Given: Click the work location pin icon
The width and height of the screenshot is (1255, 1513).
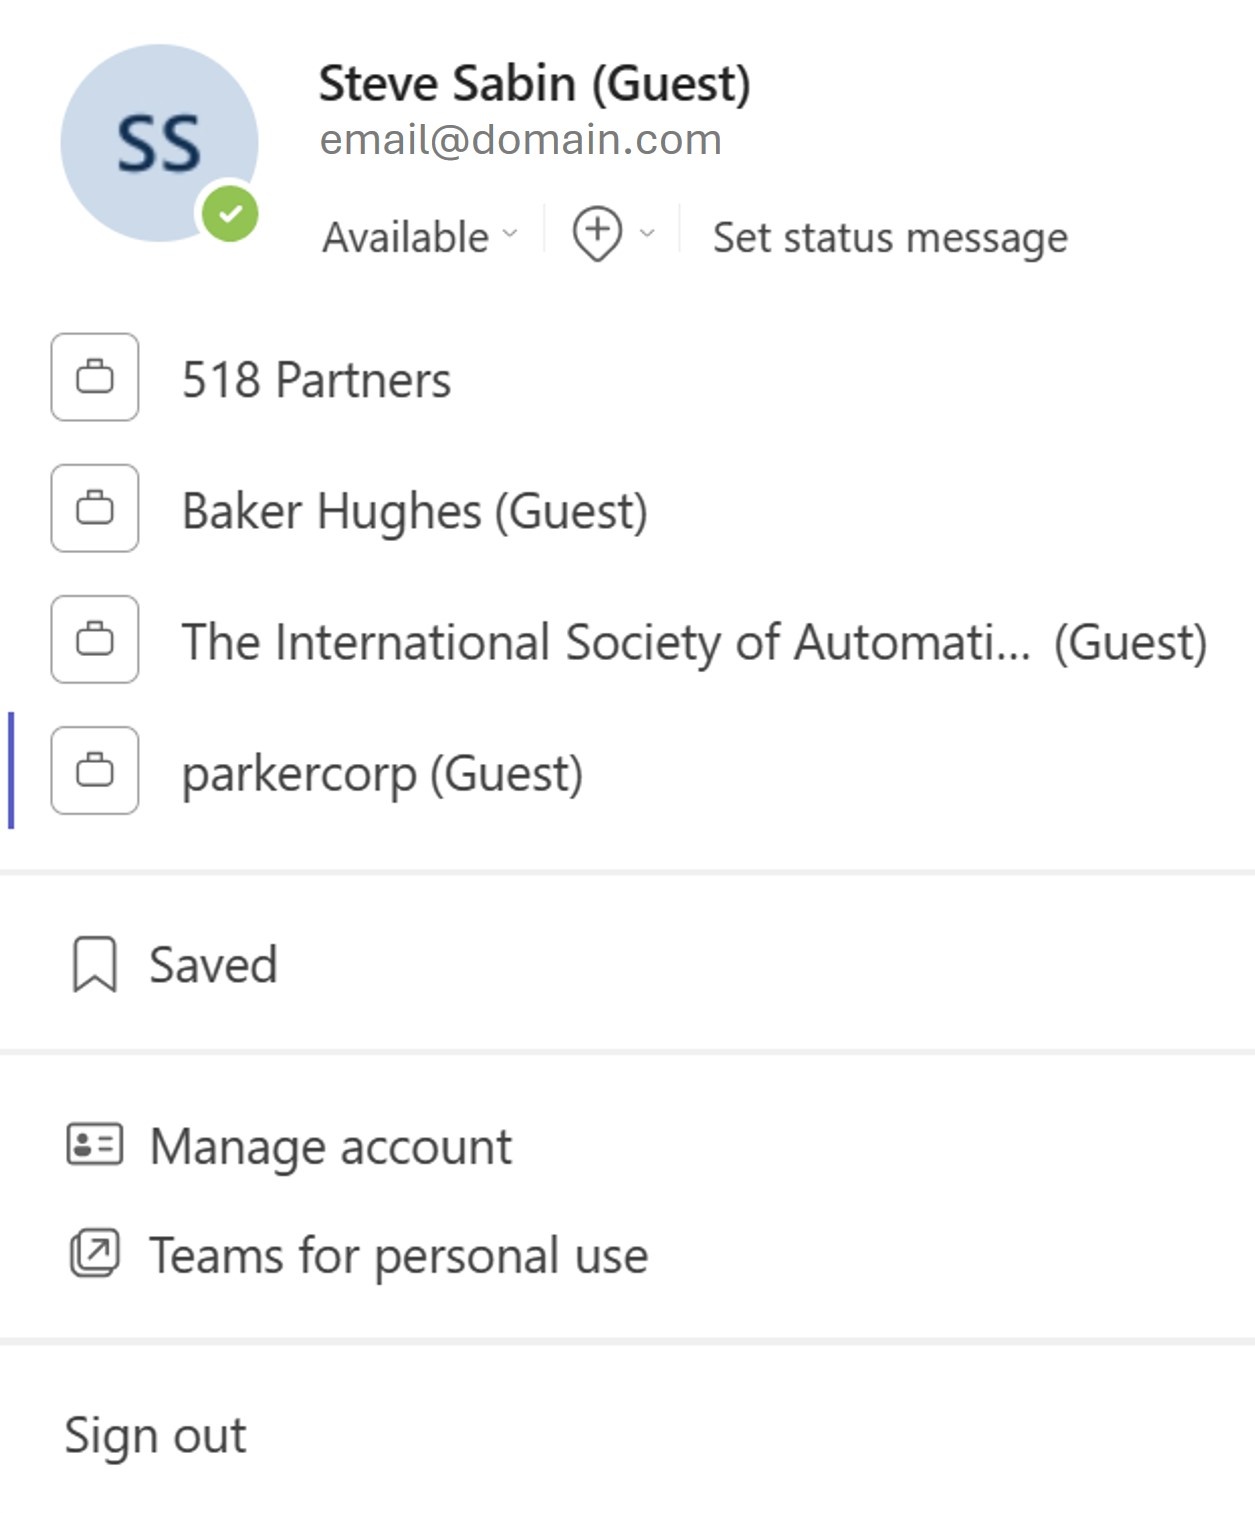Looking at the screenshot, I should 597,234.
